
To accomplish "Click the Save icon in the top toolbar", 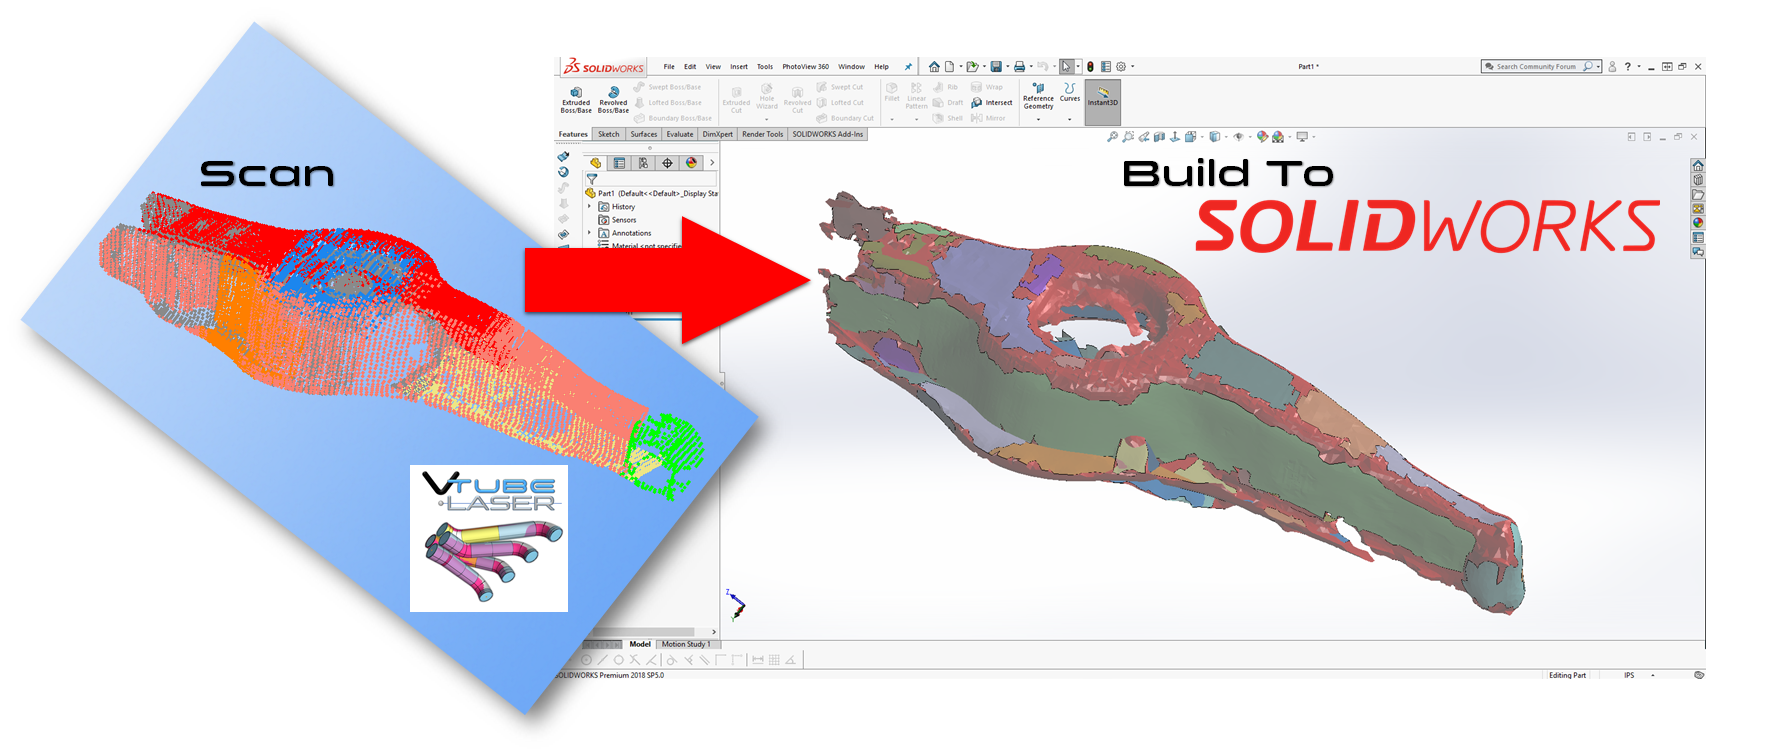I will point(996,67).
